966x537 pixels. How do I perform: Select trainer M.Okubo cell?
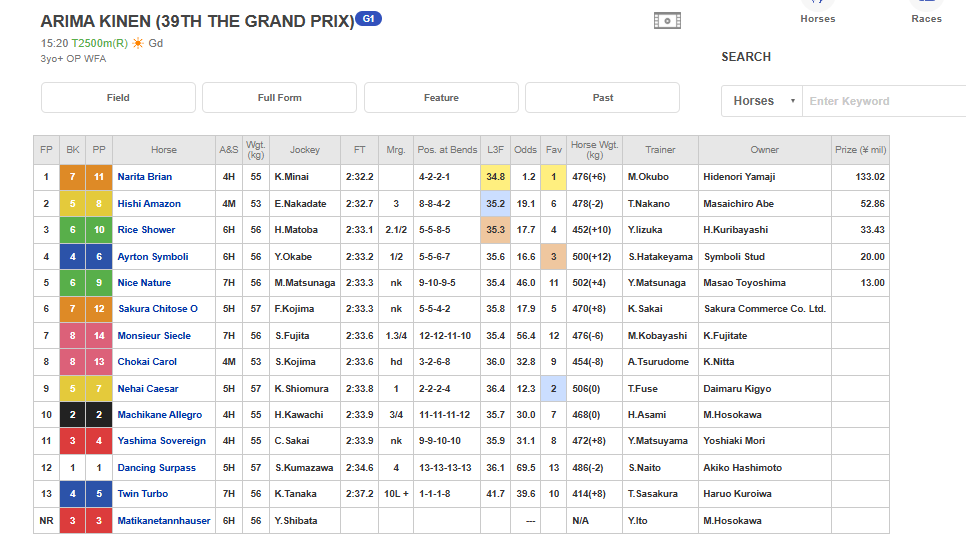(x=660, y=177)
